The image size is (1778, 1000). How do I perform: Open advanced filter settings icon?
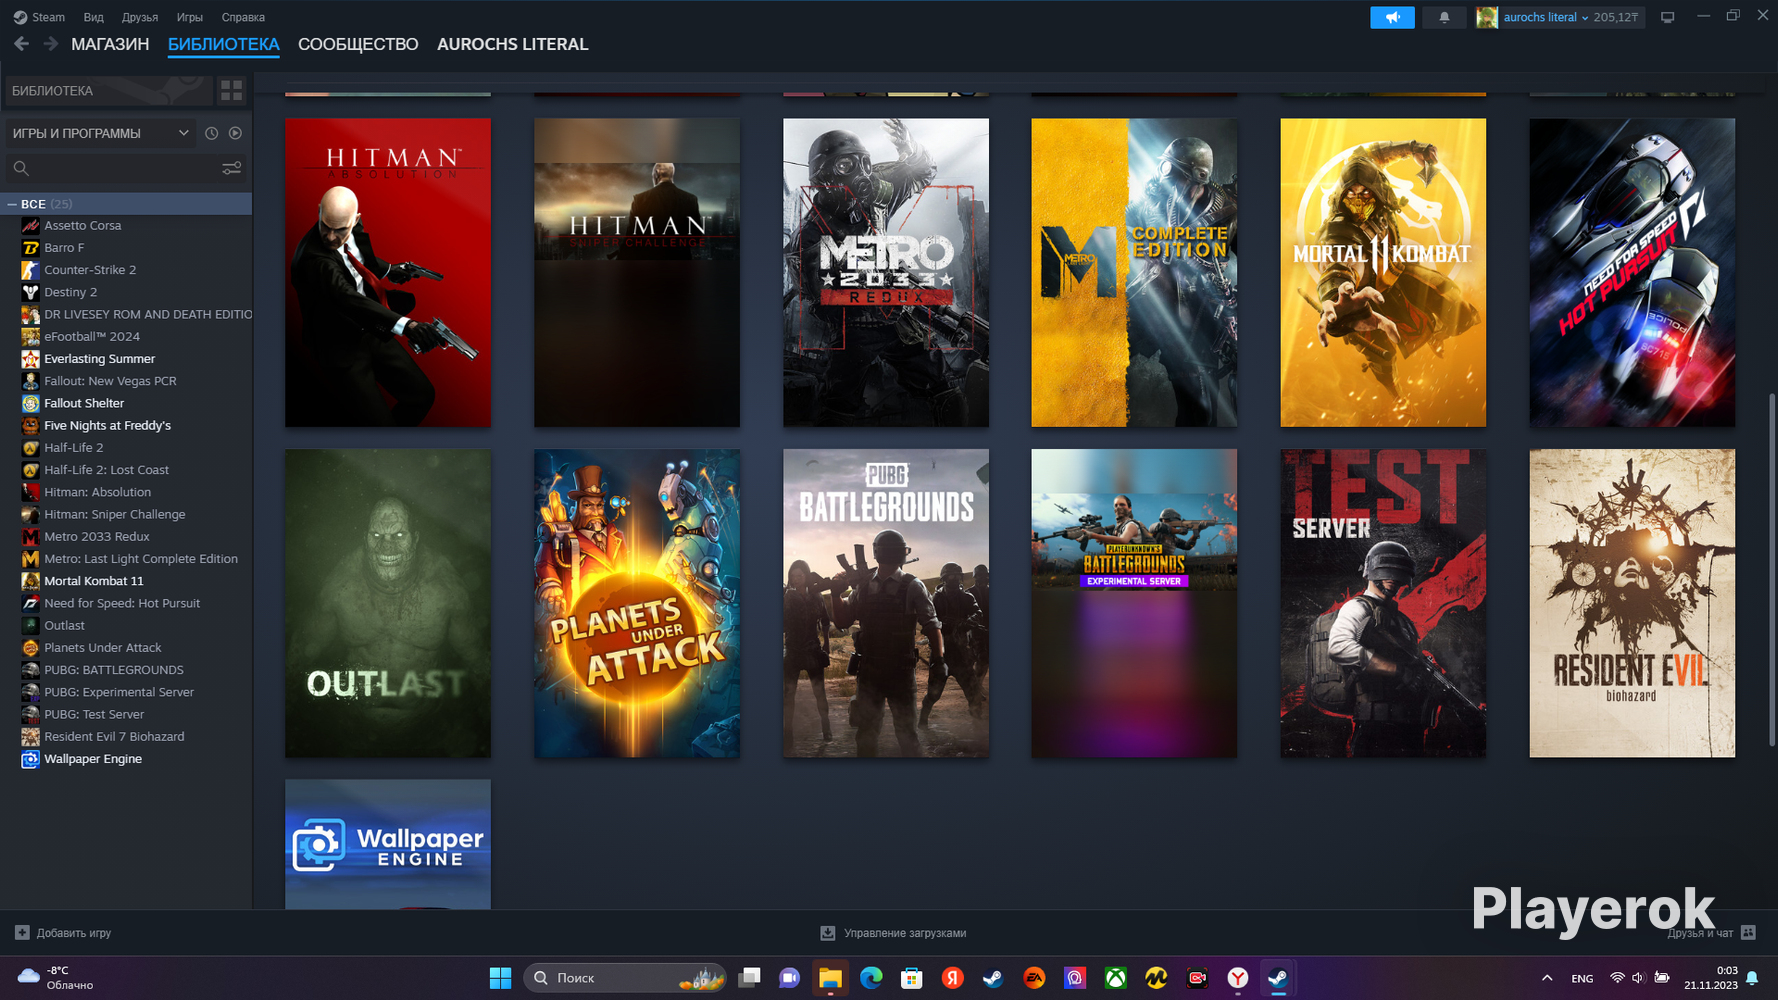click(x=231, y=168)
